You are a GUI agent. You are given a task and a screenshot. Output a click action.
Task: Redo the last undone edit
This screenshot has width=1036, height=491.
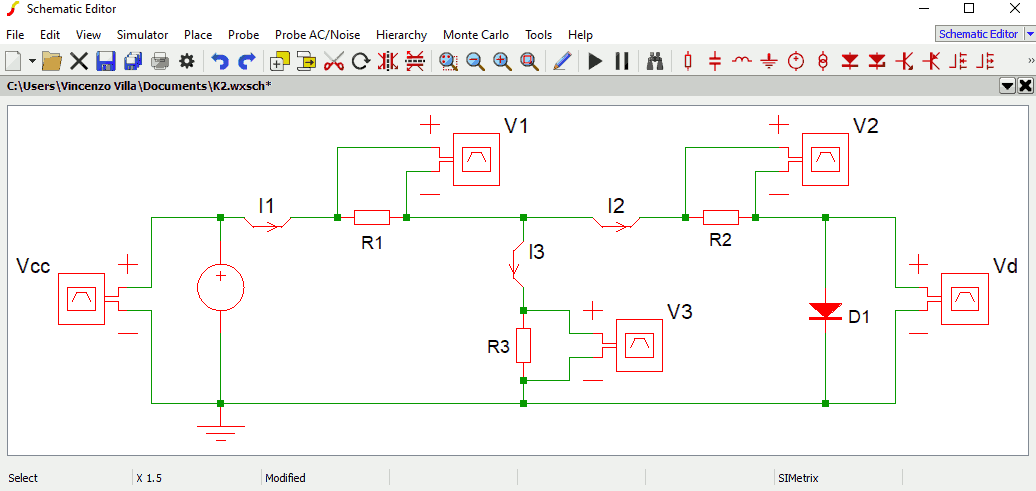coord(246,61)
